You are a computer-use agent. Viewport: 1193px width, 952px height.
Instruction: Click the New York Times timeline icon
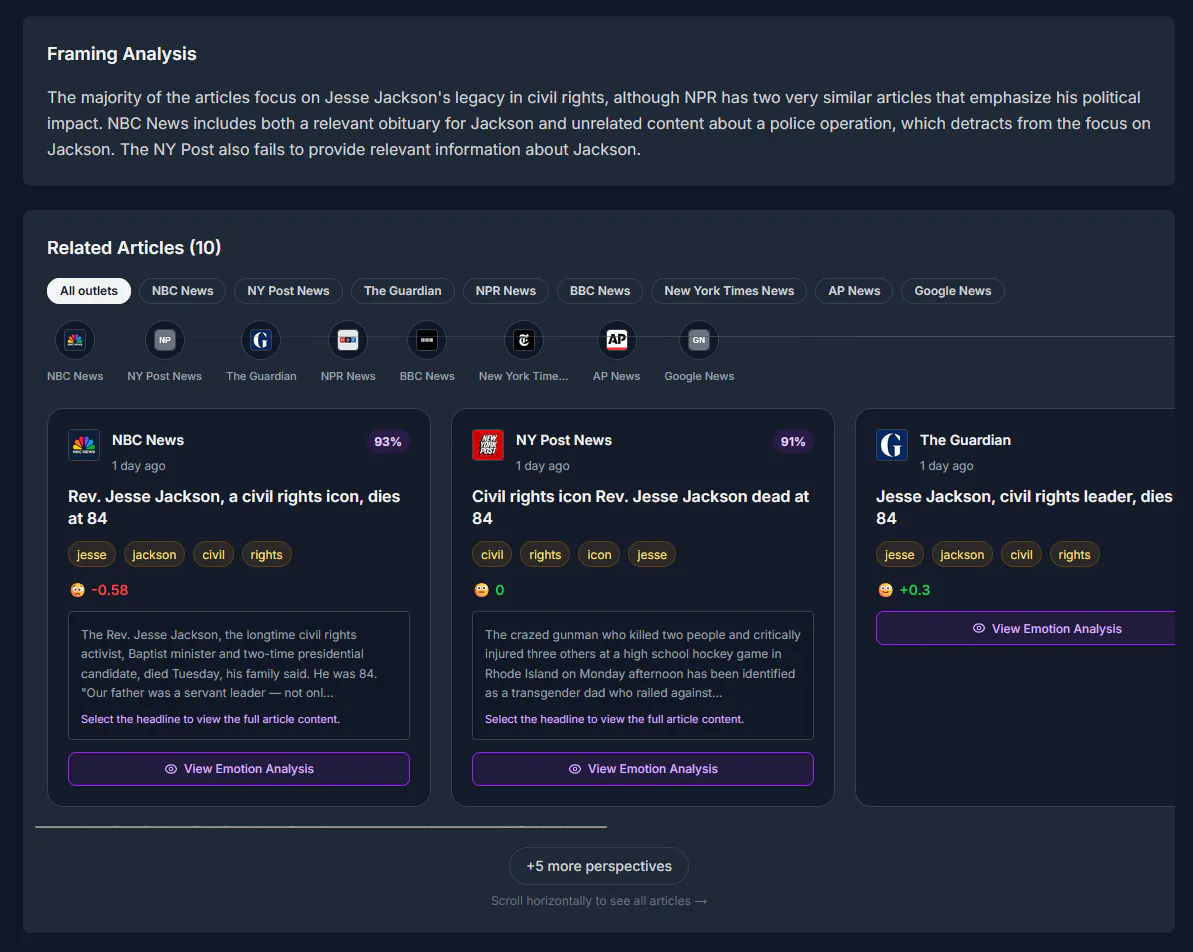click(523, 340)
